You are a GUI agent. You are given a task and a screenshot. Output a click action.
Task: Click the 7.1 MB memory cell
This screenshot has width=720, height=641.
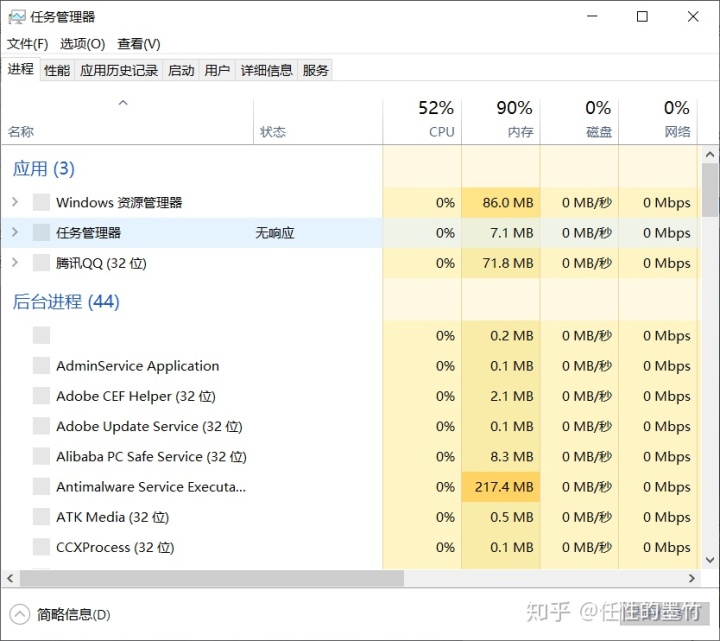point(501,233)
